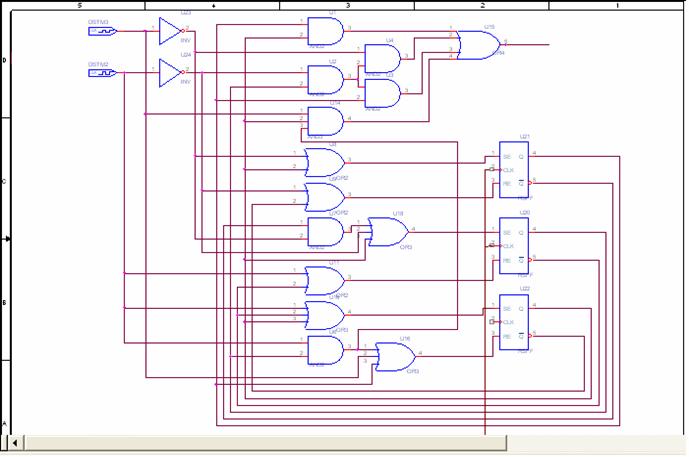Select the U23 inverter gate
This screenshot has height=457, width=689.
[170, 31]
